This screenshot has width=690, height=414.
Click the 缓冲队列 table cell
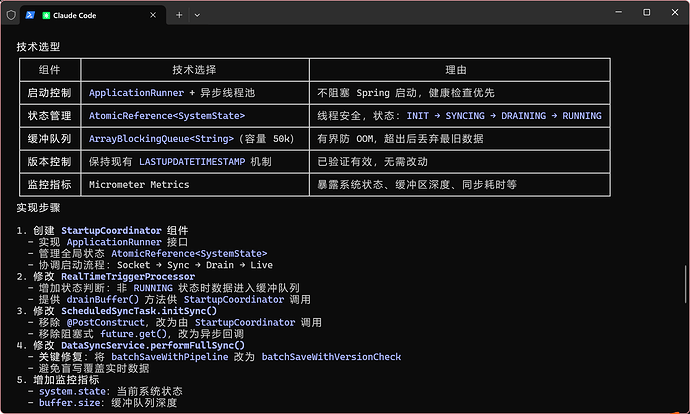(49, 139)
